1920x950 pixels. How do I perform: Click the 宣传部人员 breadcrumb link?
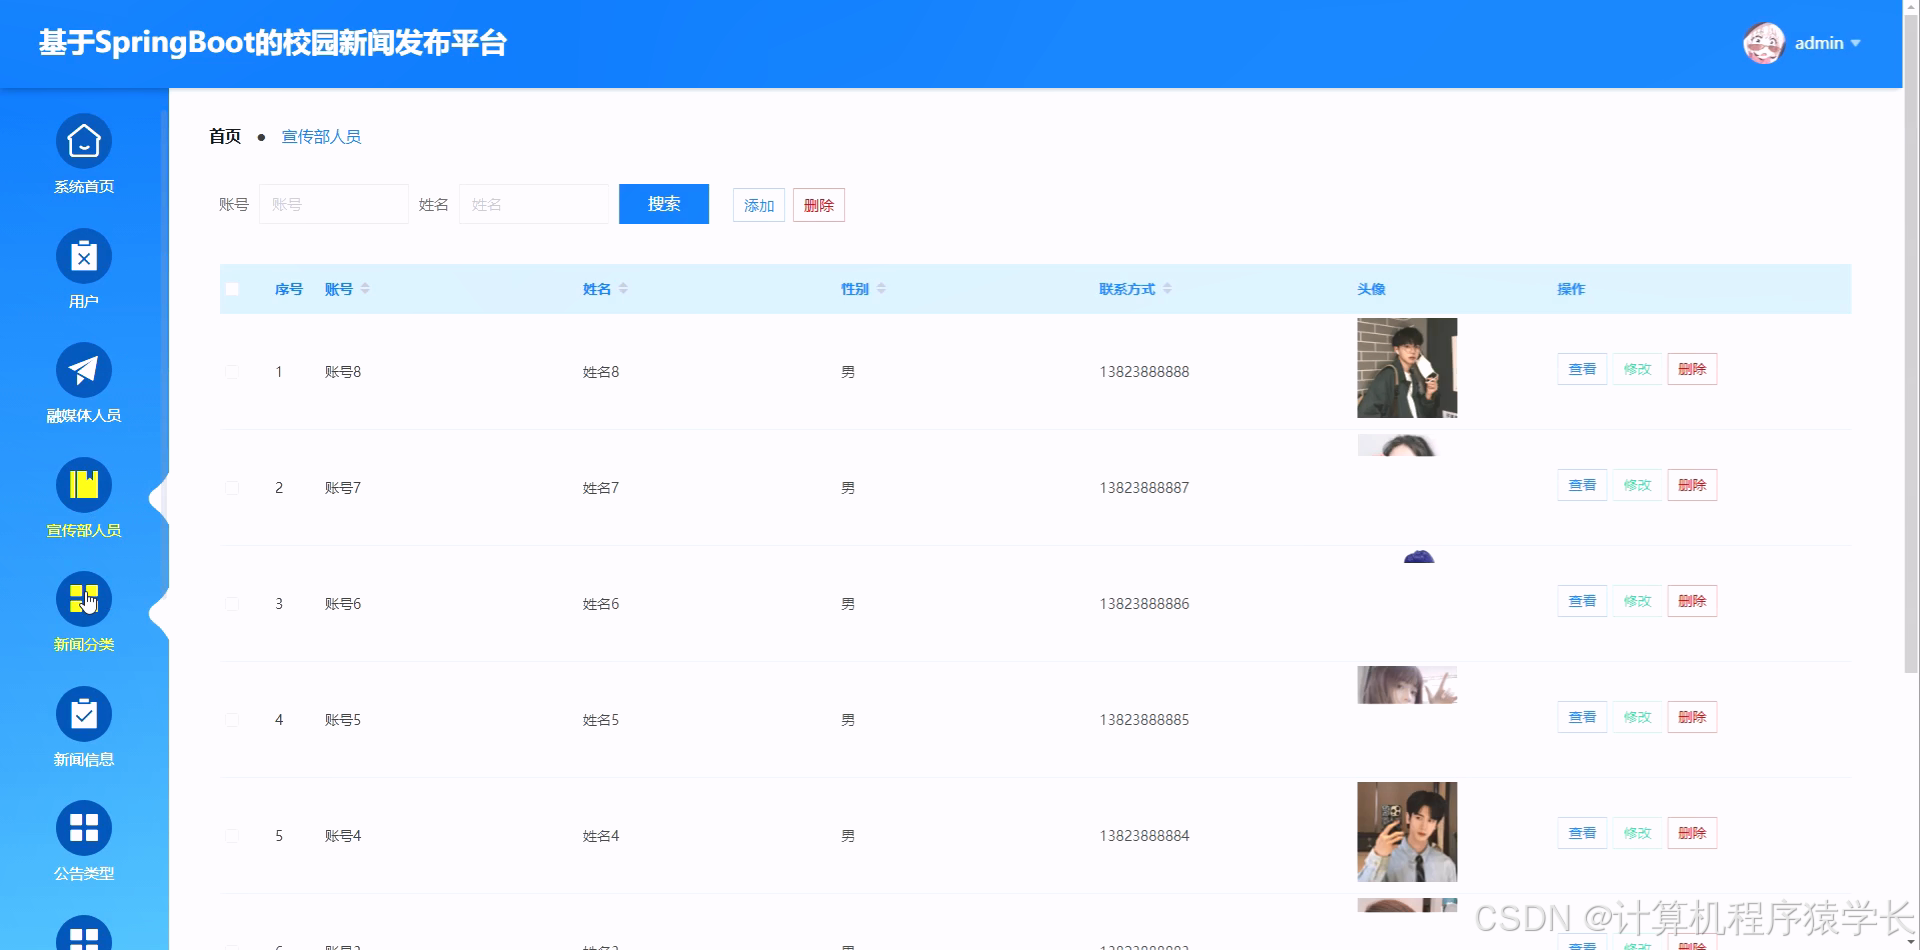coord(321,137)
